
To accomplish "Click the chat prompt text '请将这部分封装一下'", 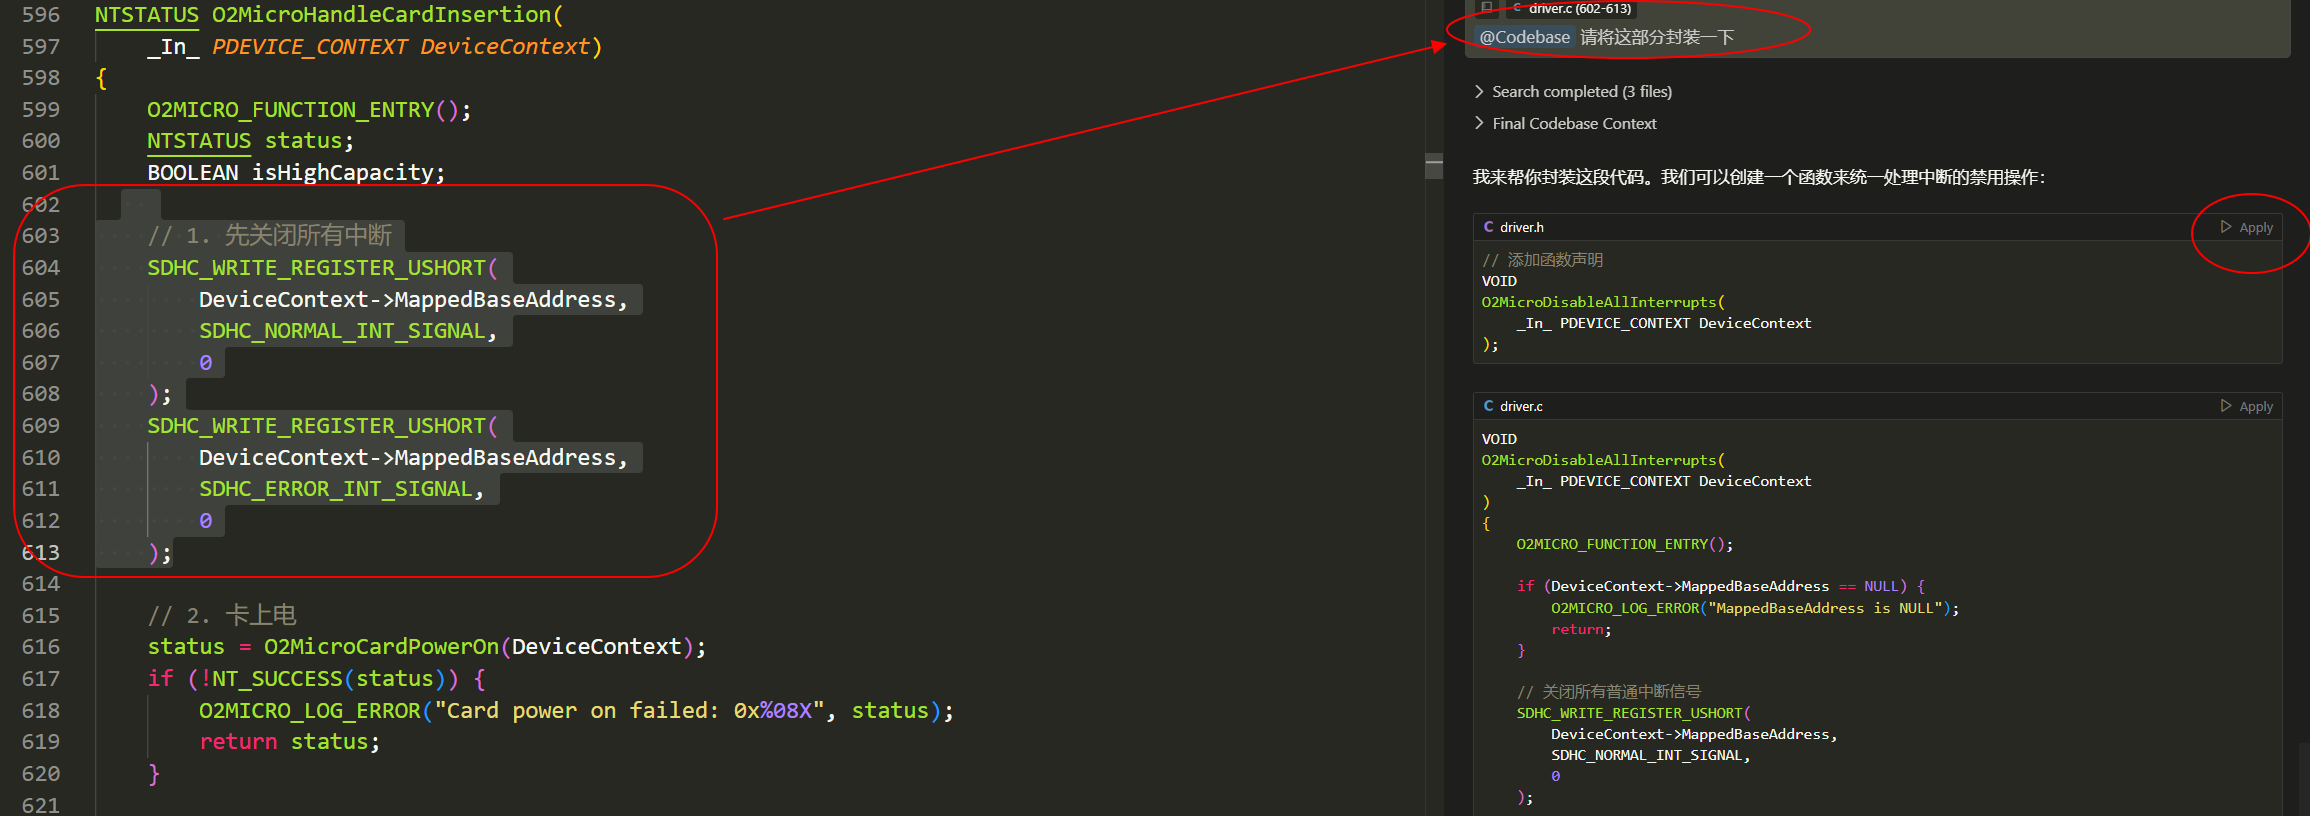I will [1657, 38].
